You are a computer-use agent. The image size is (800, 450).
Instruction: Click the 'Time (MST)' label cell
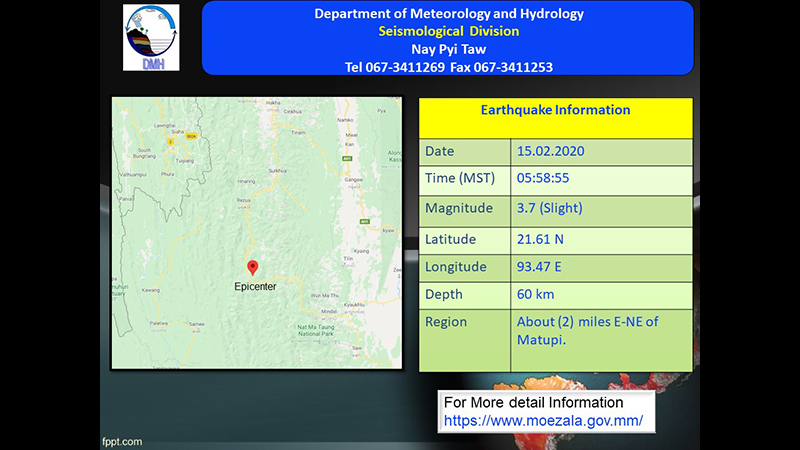[x=465, y=181]
